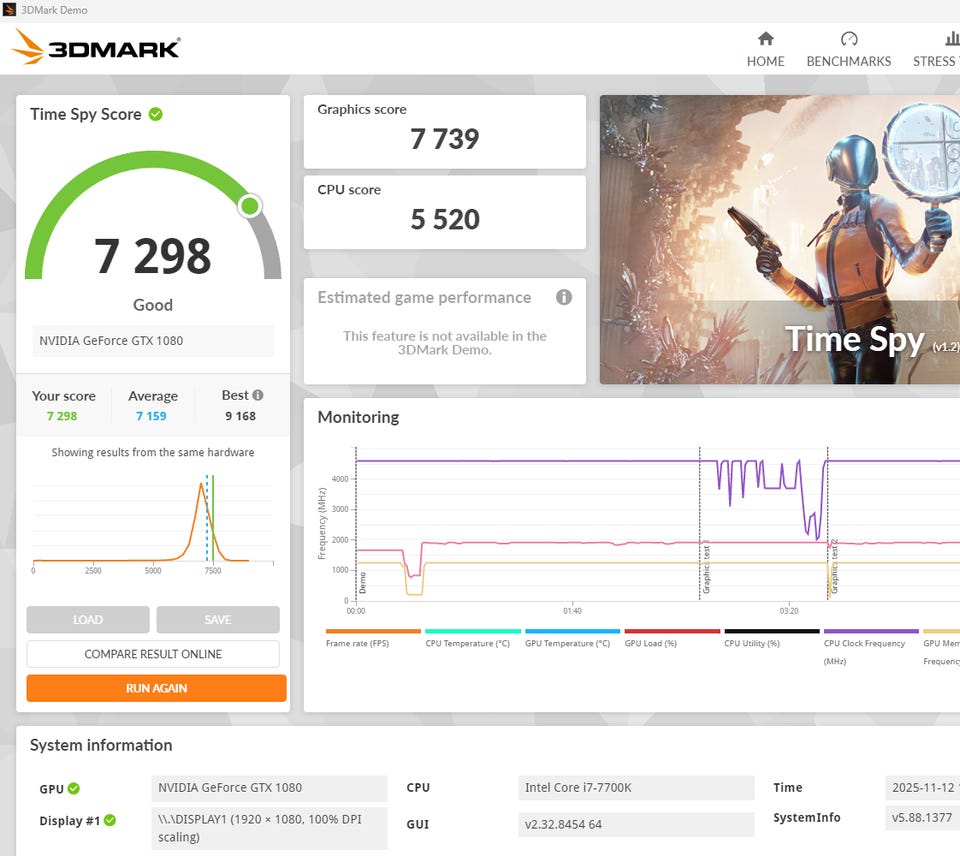960x856 pixels.
Task: Click the LOAD button
Action: click(x=88, y=620)
